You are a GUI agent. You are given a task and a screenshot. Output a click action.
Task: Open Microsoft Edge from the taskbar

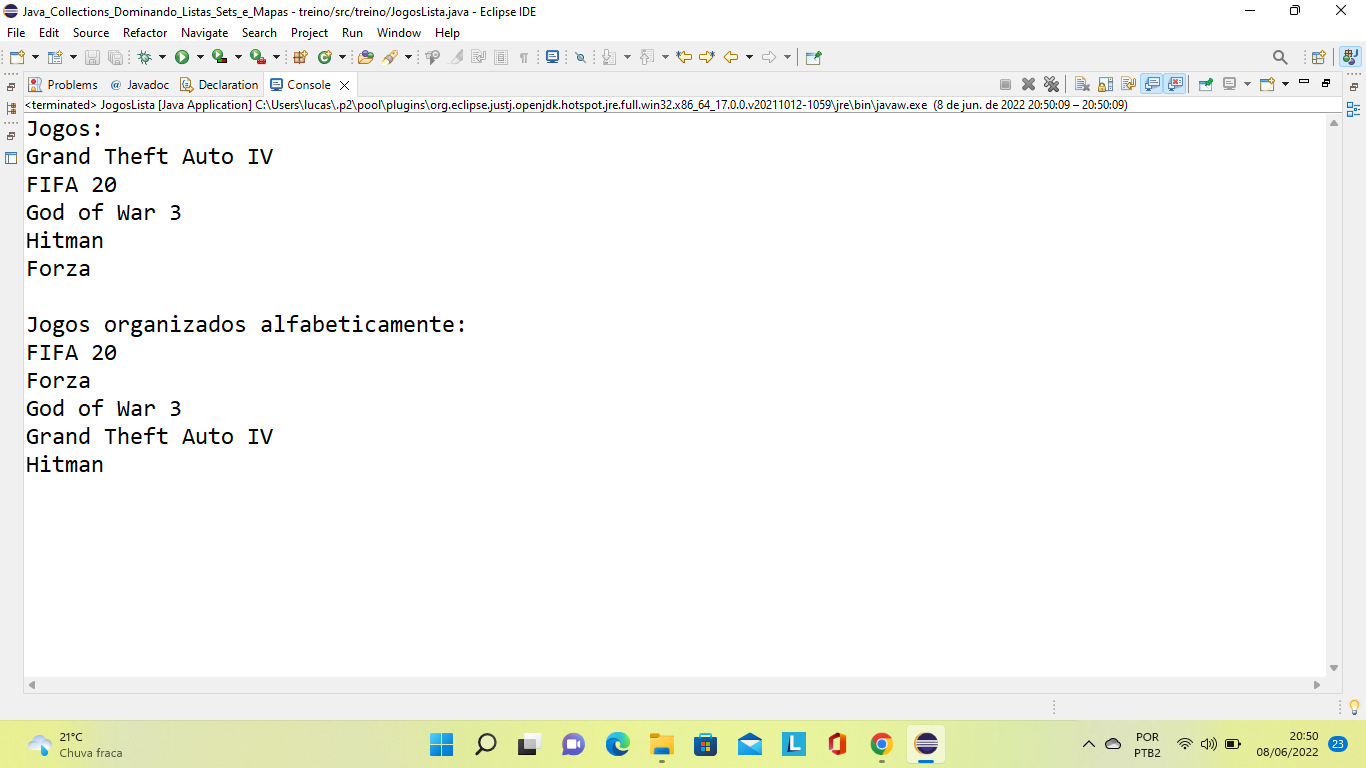point(617,744)
